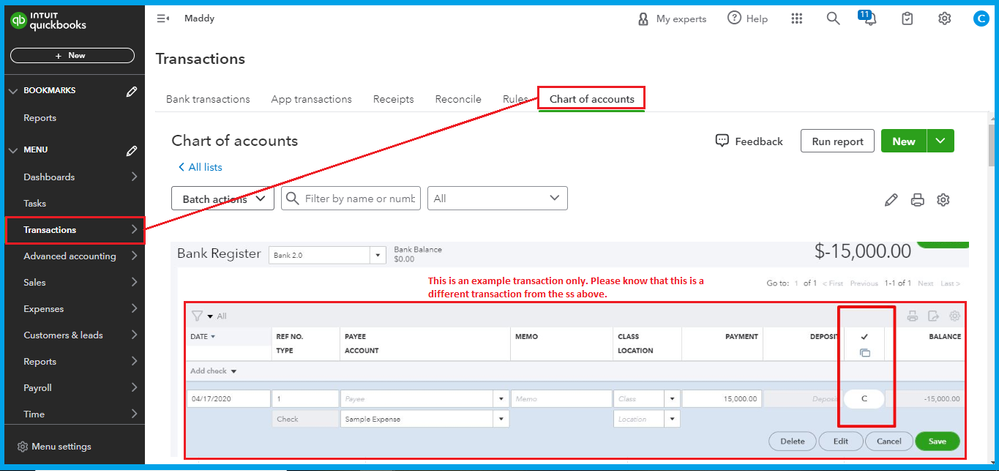Open My experts
The image size is (999, 471).
pos(672,18)
